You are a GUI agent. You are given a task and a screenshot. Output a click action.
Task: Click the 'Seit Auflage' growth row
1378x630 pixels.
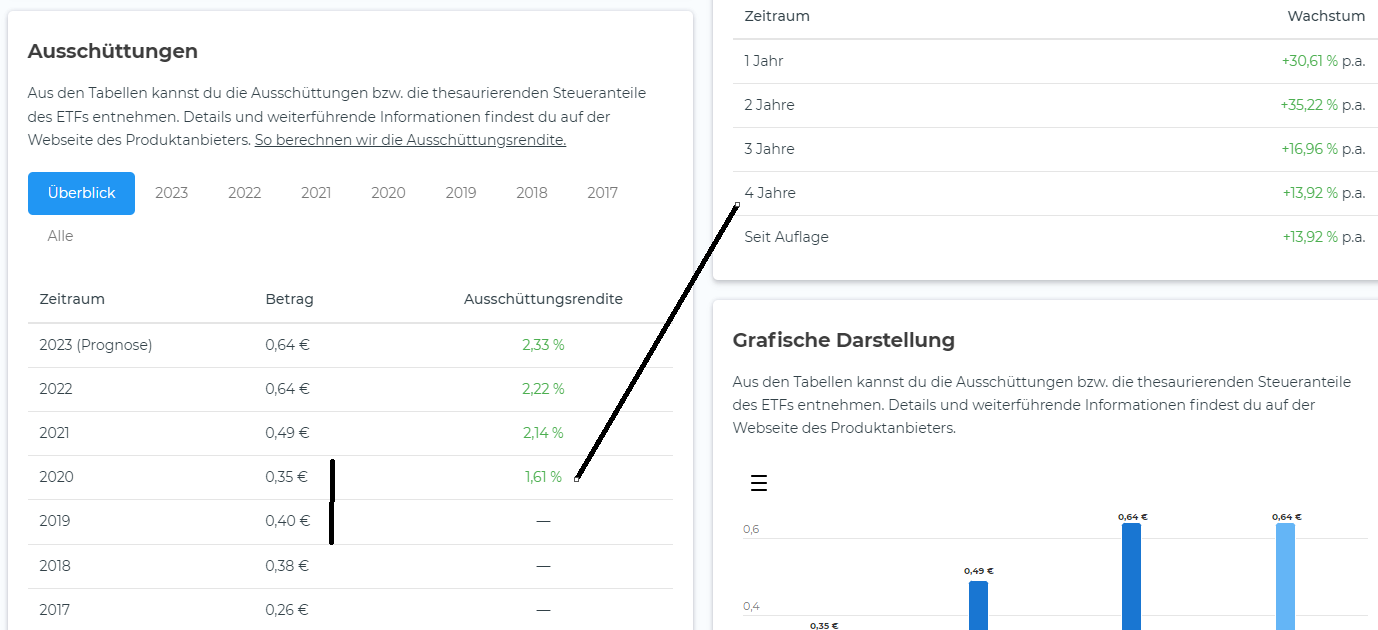coord(1055,237)
